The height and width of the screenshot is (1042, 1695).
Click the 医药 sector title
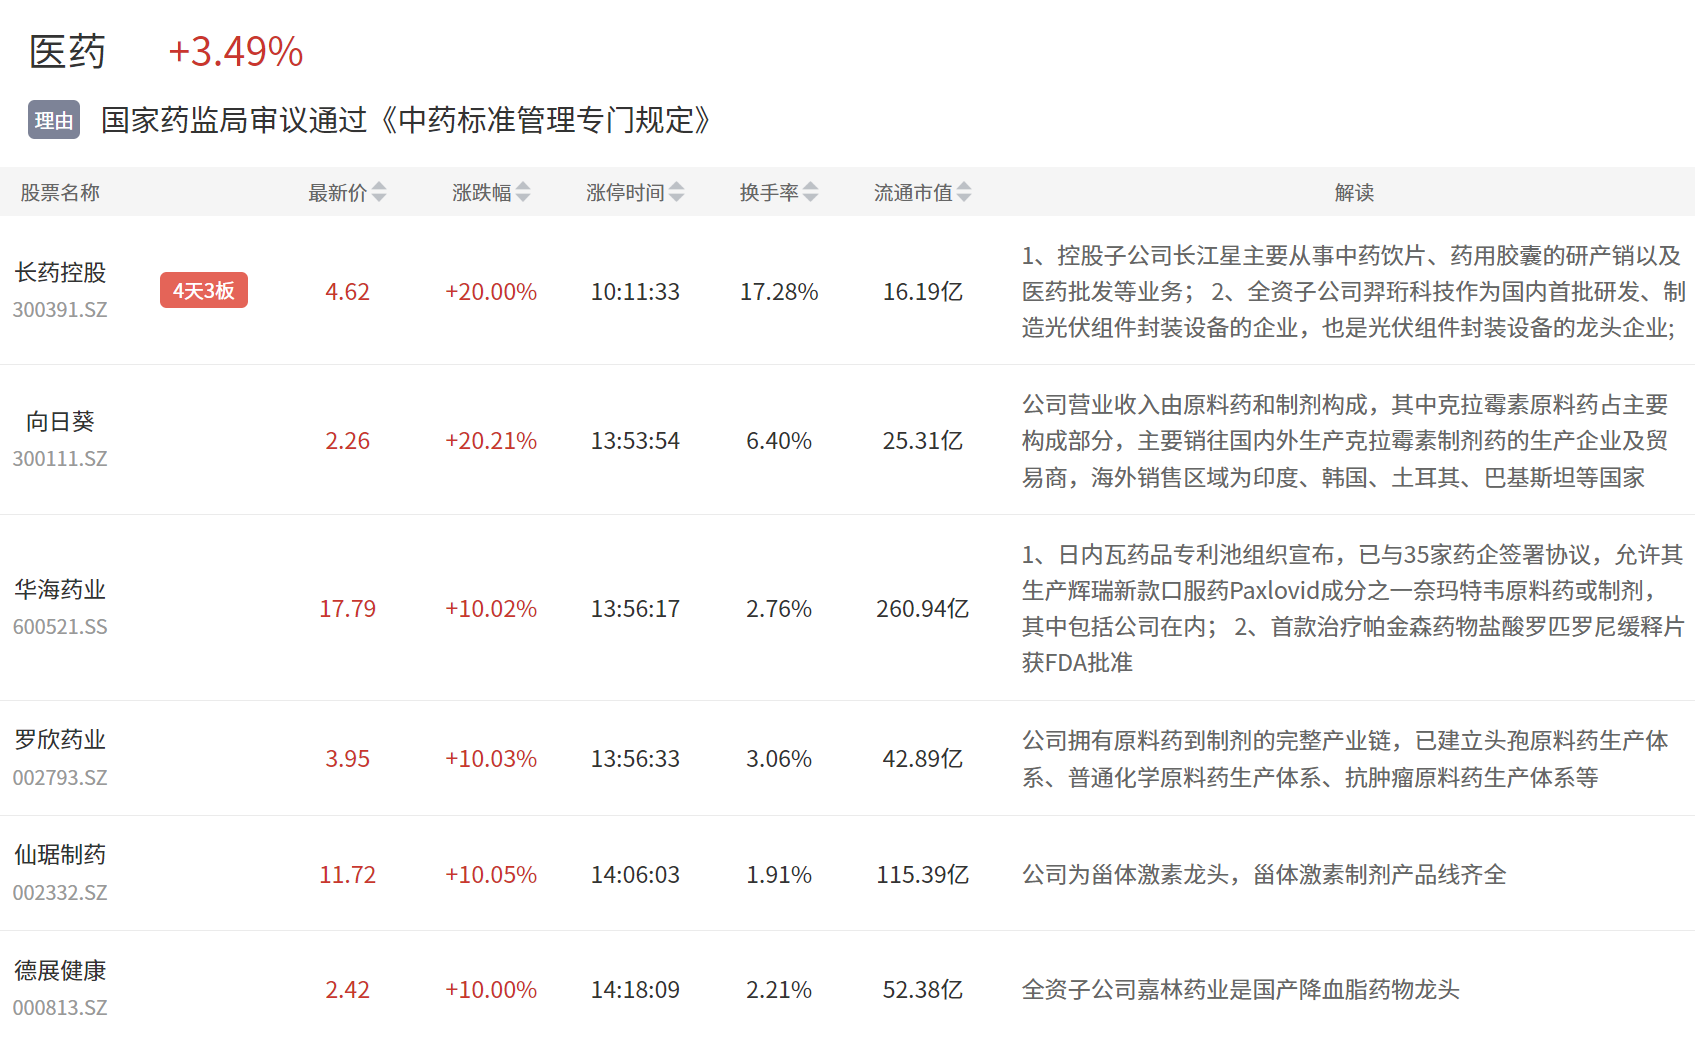[x=67, y=52]
